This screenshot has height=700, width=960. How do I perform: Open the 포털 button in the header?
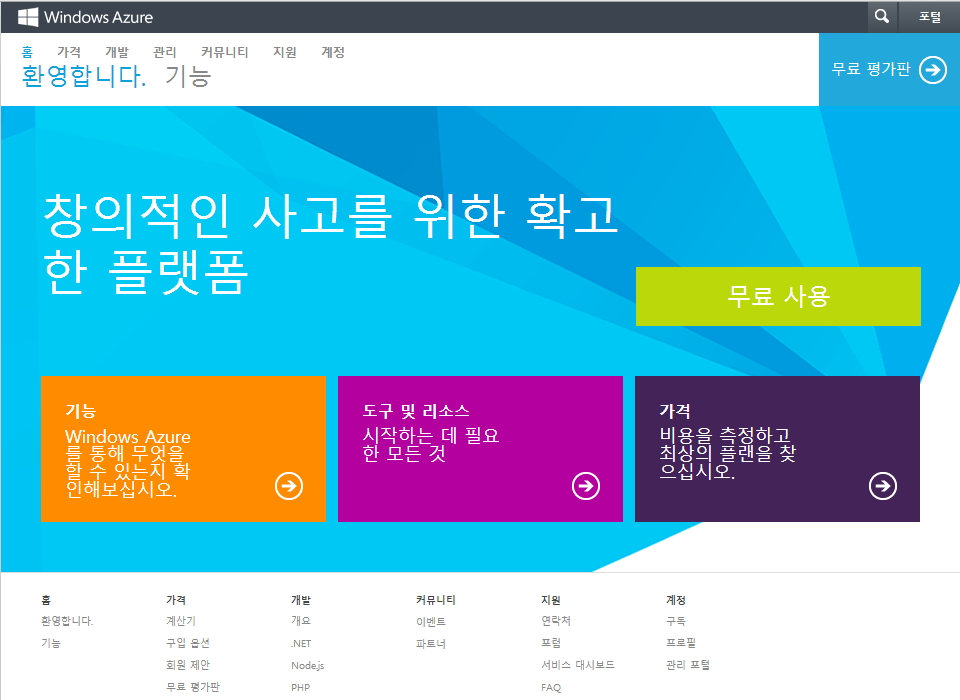[929, 17]
